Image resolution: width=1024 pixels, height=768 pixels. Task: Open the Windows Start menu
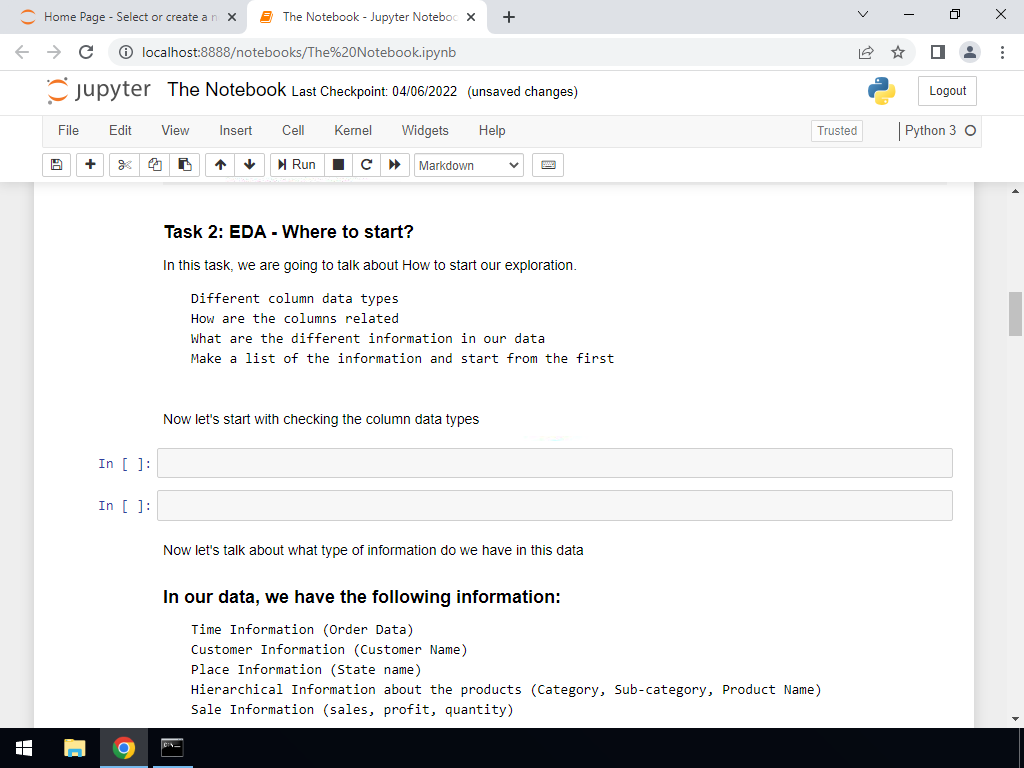24,748
